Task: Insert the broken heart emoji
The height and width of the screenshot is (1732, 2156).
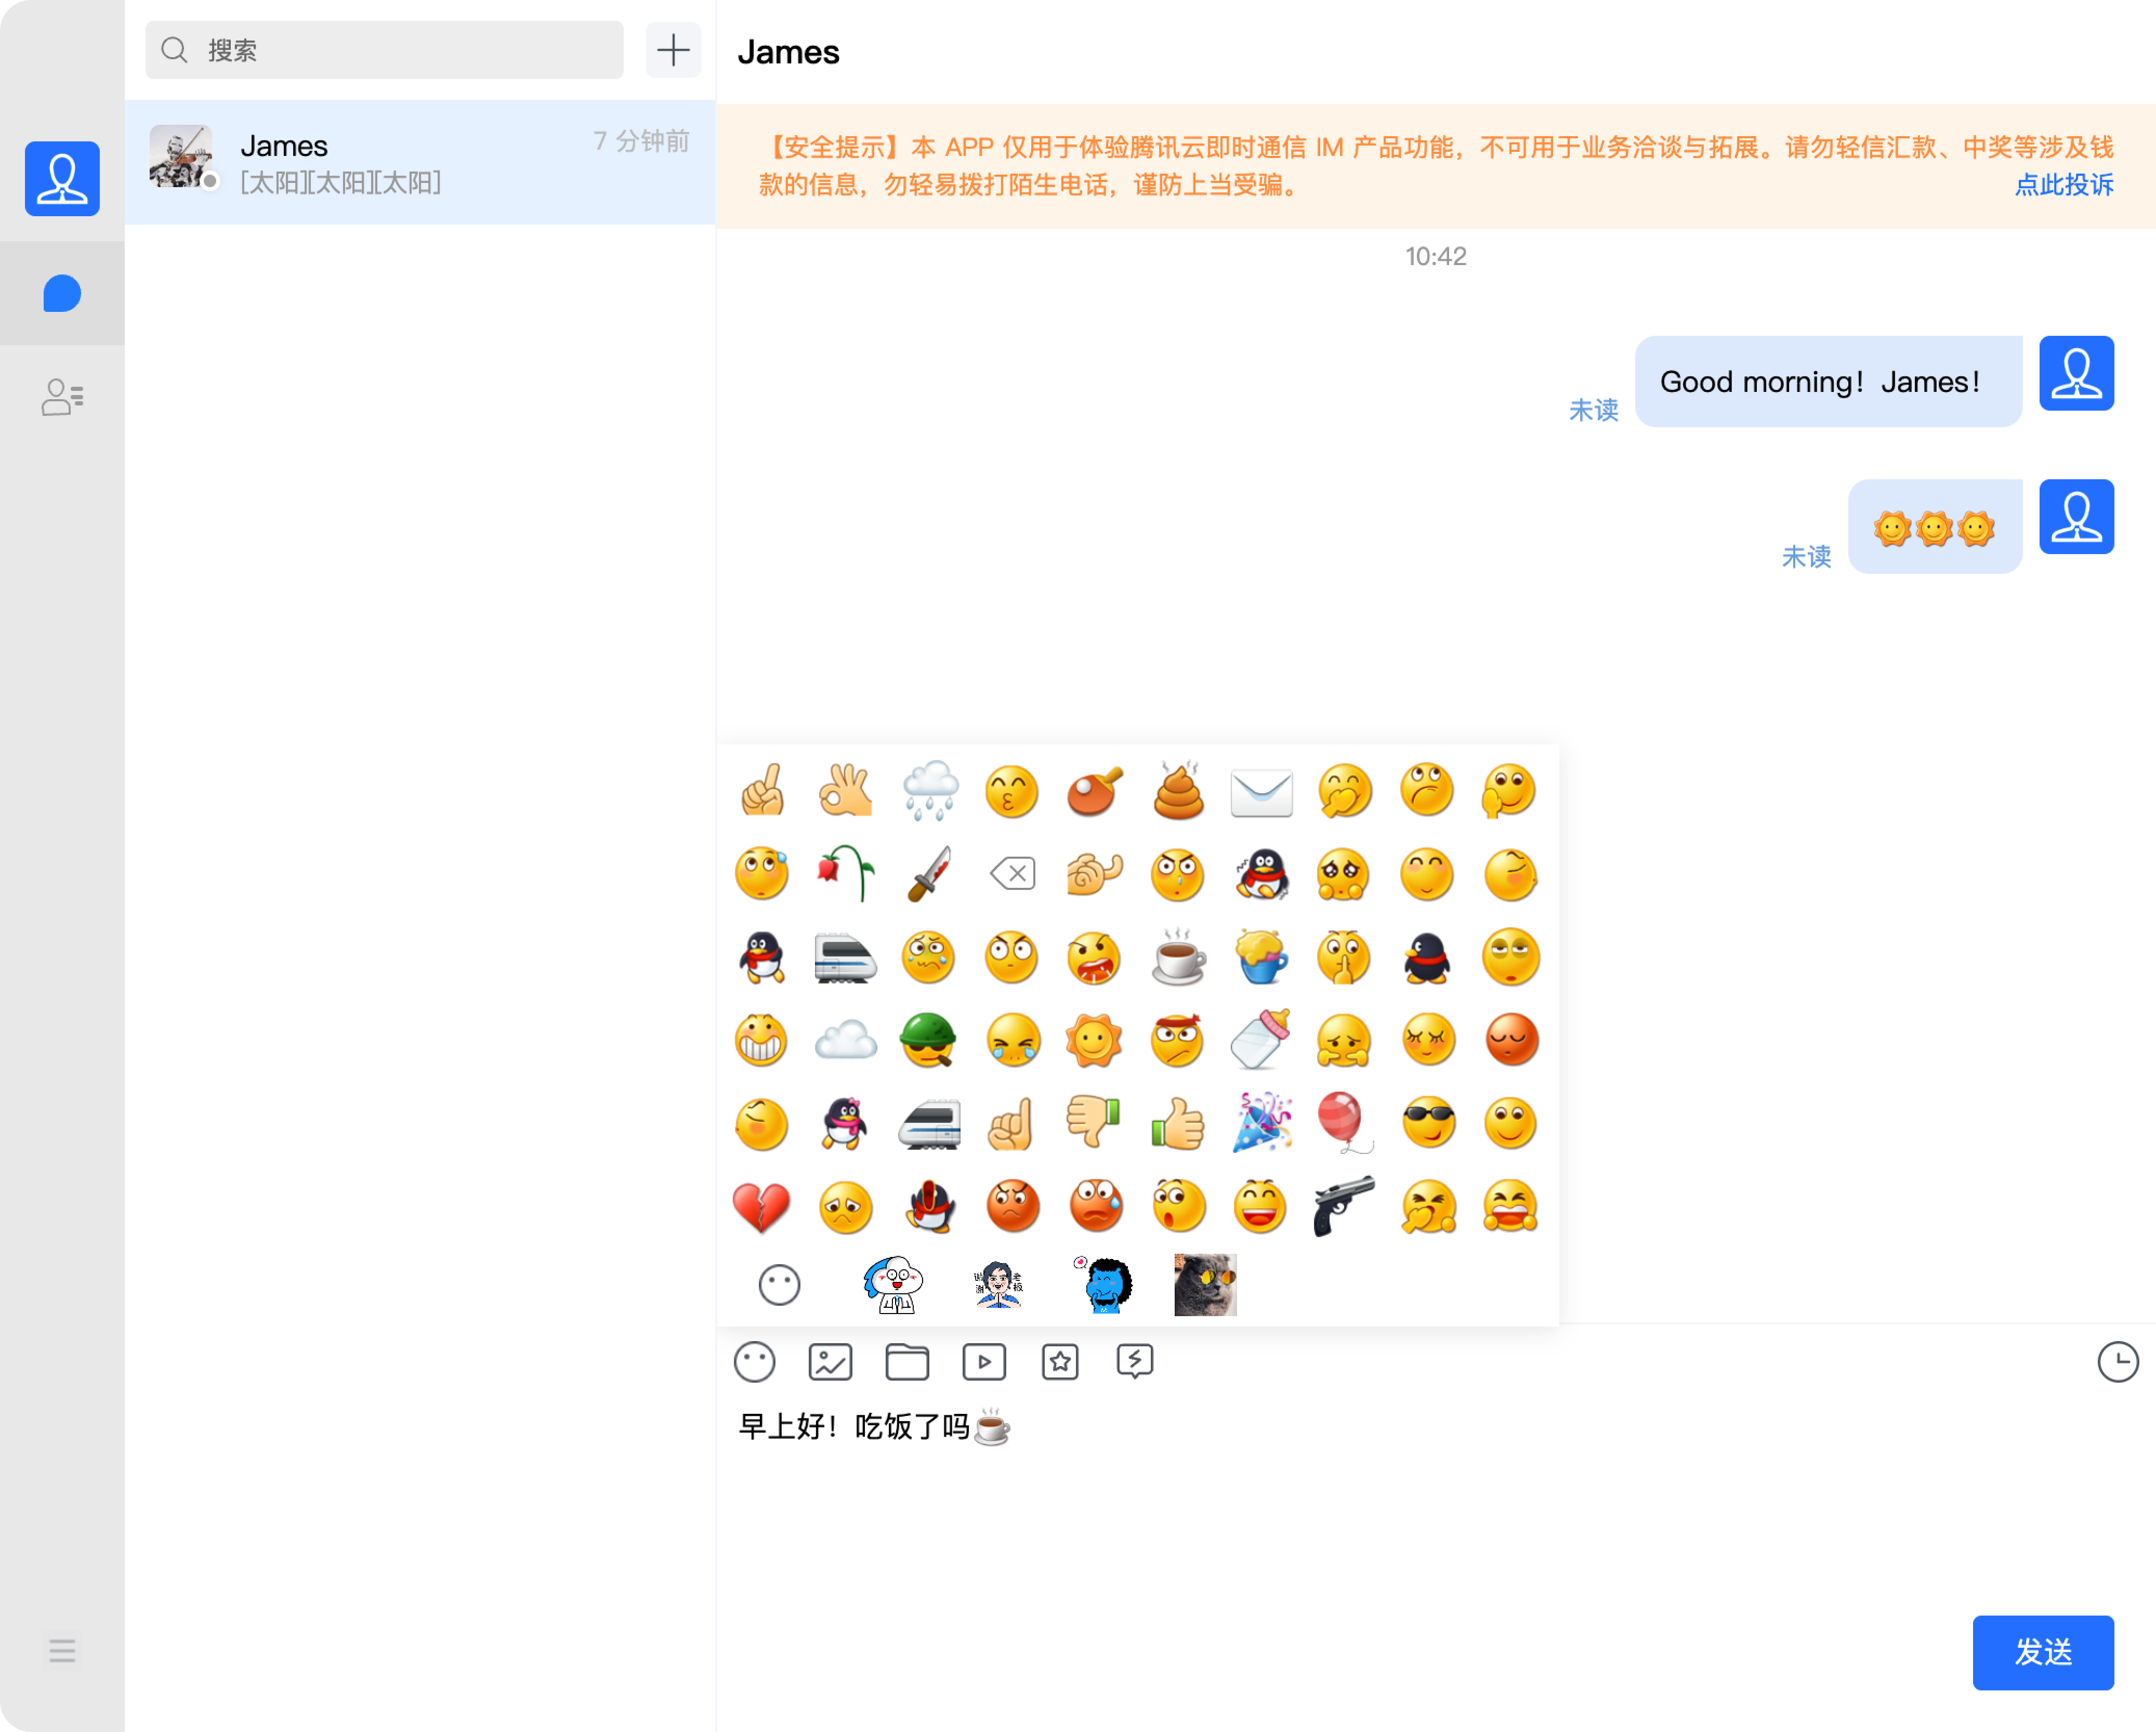Action: 761,1207
